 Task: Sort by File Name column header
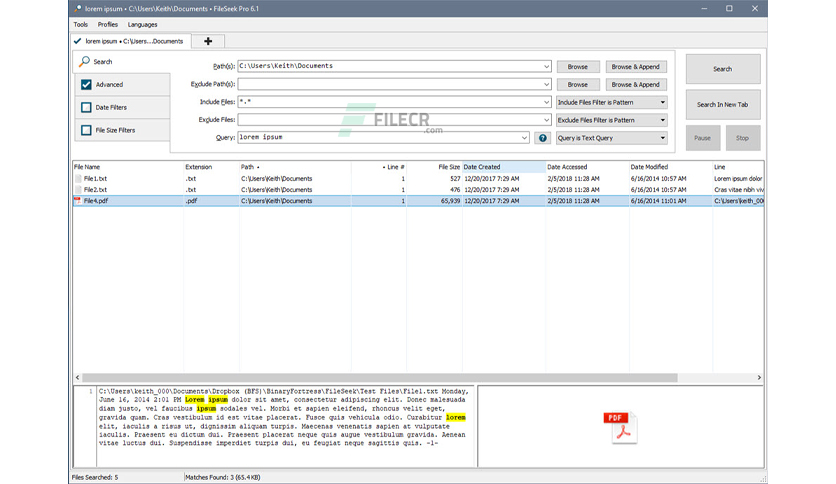[128, 167]
